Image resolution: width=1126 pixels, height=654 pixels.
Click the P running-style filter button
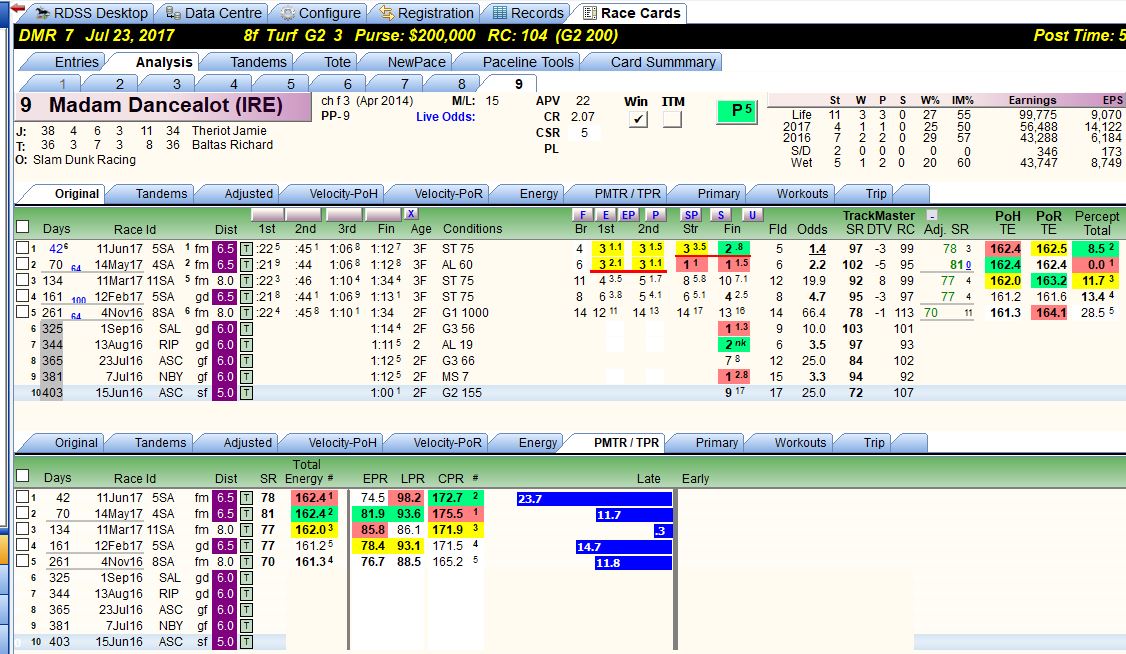654,215
